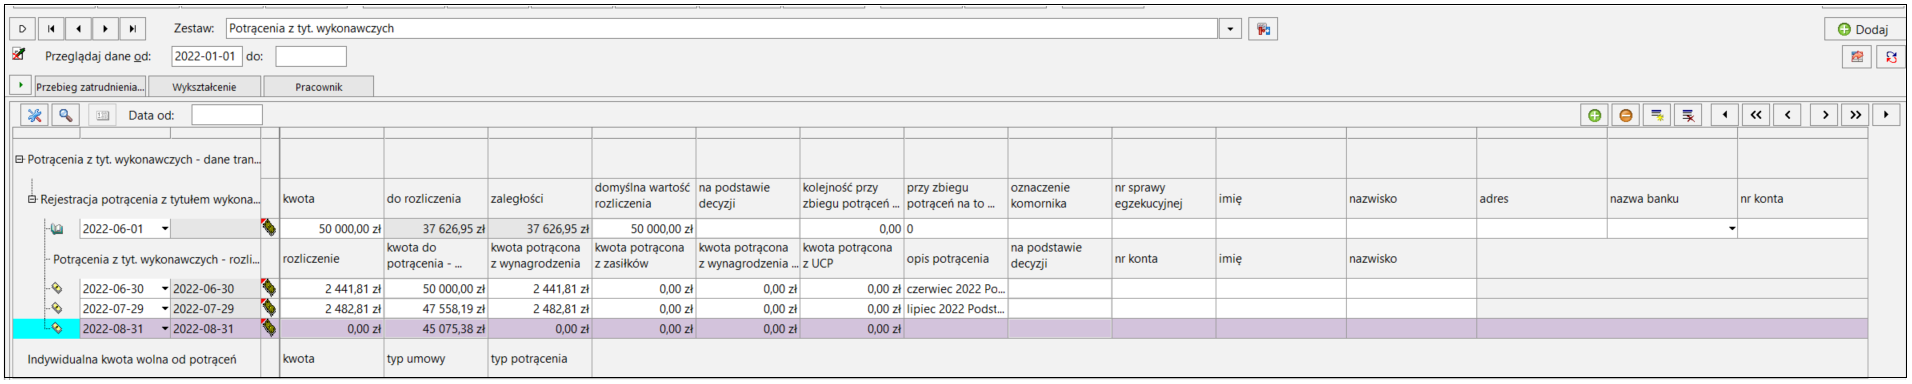Click the tag icon on the 2022-06-30 row
The image size is (1912, 384).
[x=57, y=289]
